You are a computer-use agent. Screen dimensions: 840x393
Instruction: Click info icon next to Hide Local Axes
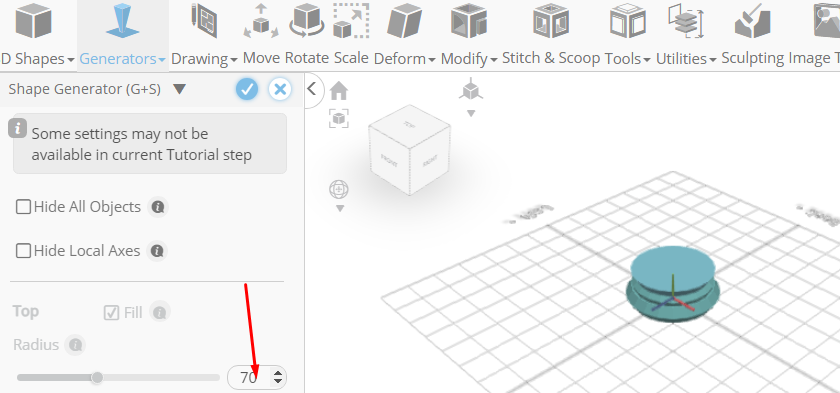pyautogui.click(x=156, y=251)
